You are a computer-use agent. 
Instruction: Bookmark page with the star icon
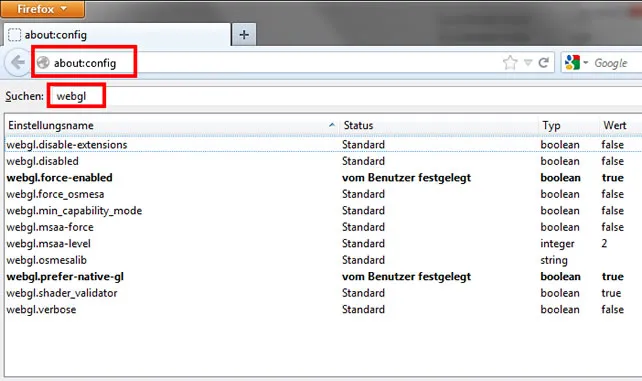pyautogui.click(x=510, y=63)
